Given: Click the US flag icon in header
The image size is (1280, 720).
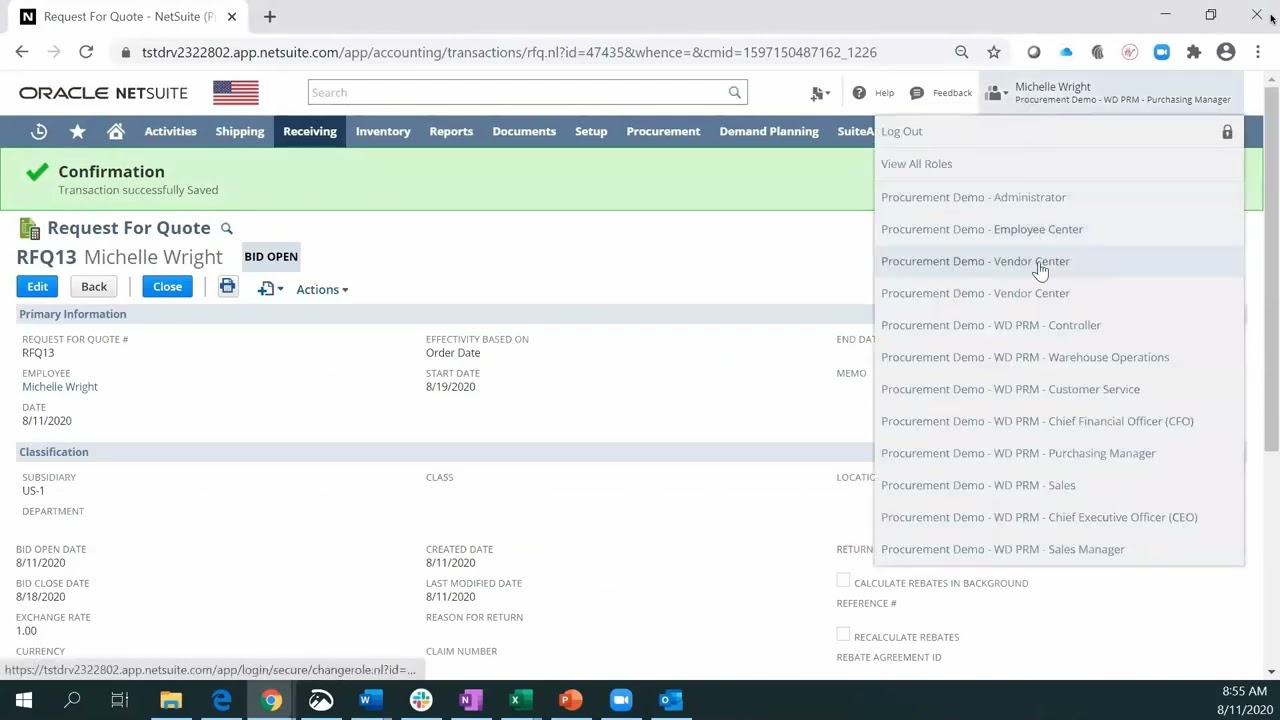Looking at the screenshot, I should pyautogui.click(x=236, y=93).
